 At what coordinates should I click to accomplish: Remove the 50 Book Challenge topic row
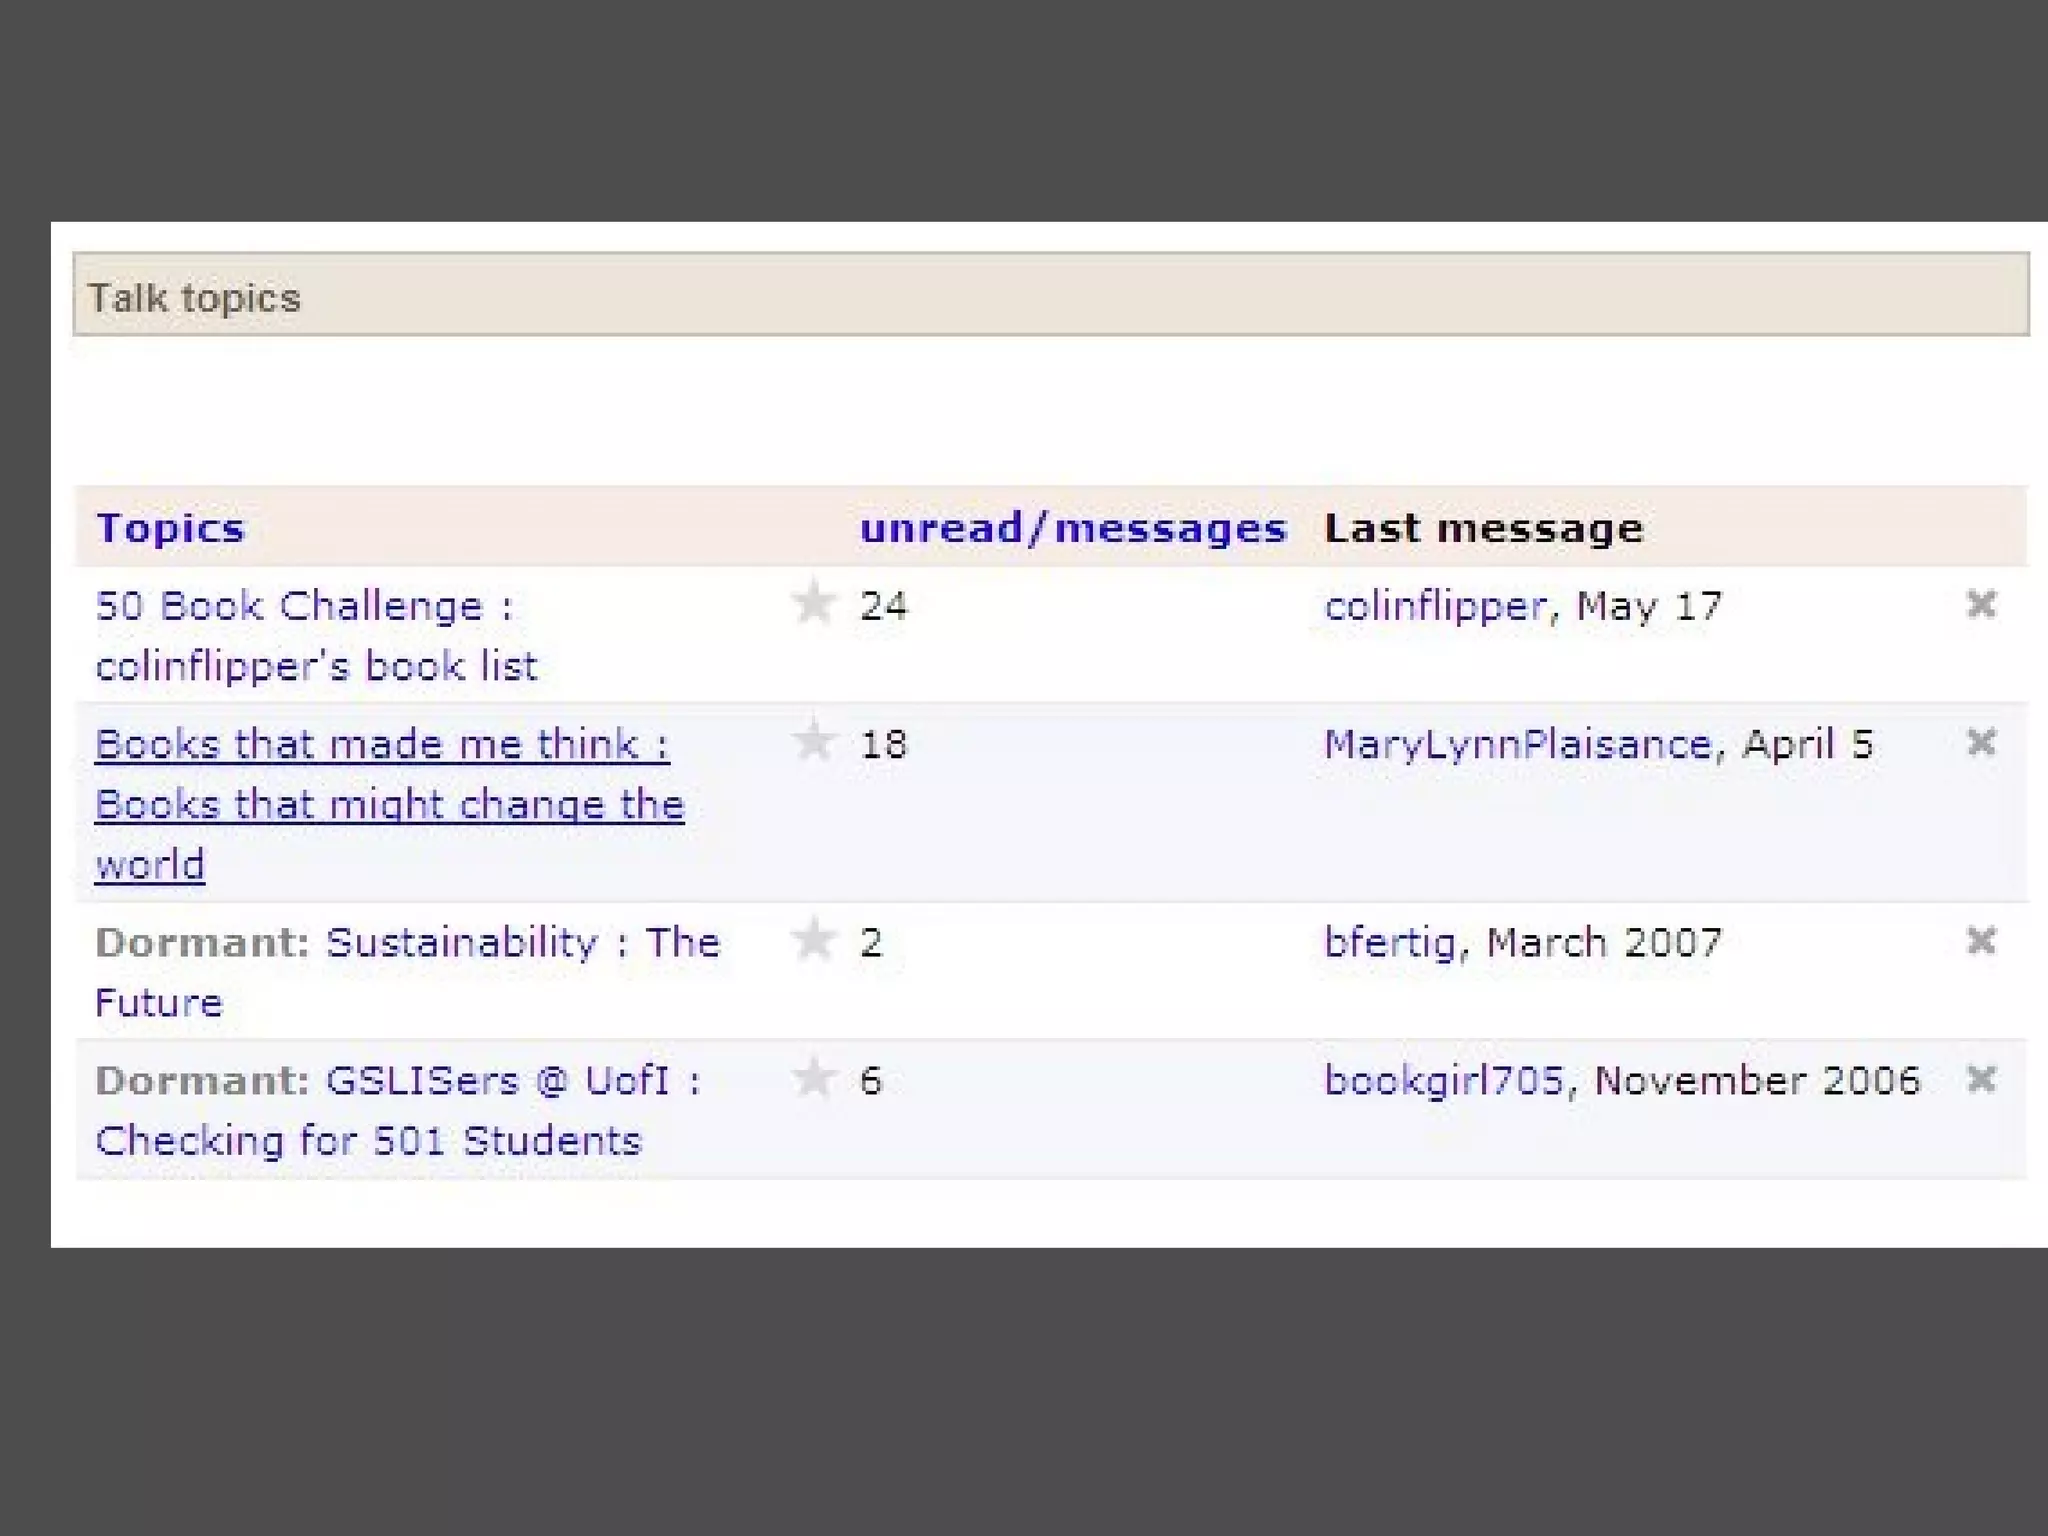pyautogui.click(x=1980, y=604)
